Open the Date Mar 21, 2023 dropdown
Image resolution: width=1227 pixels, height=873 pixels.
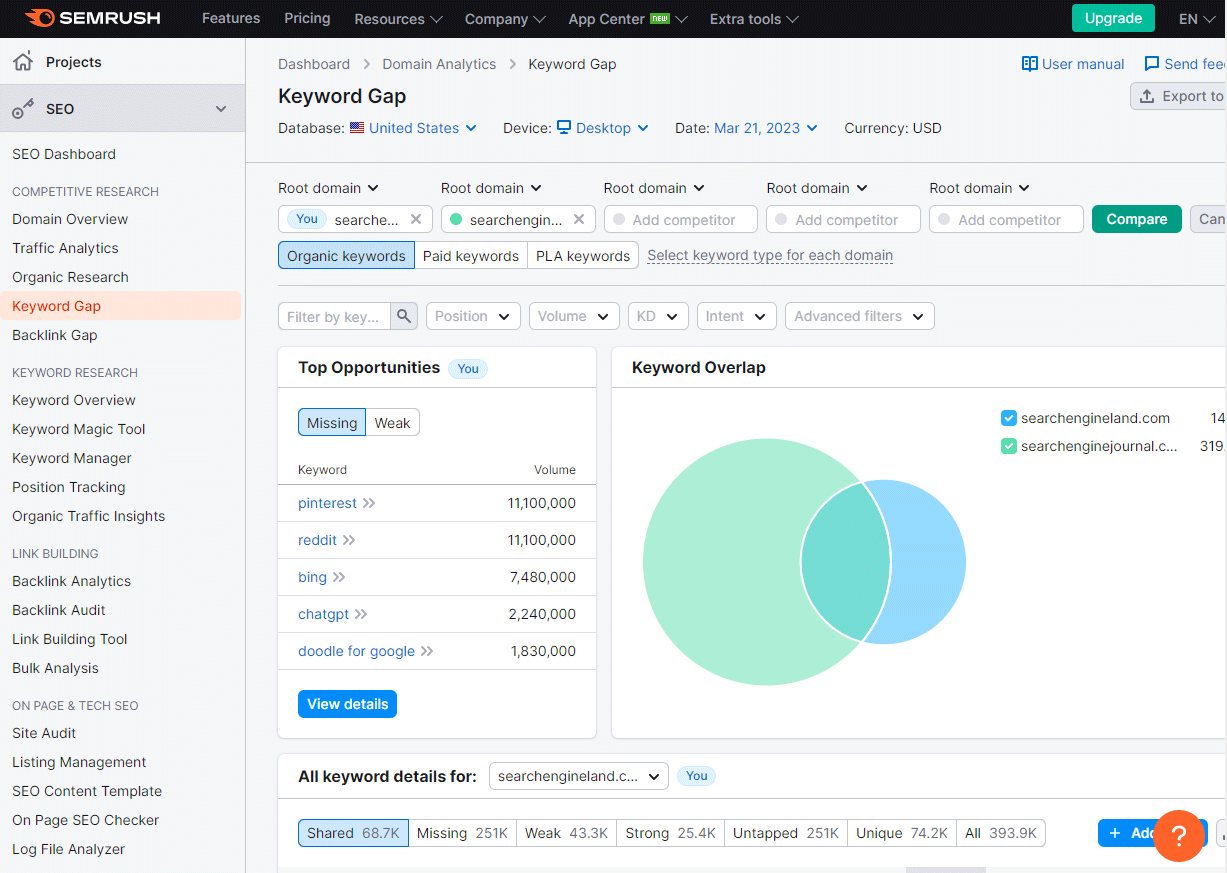[x=766, y=128]
